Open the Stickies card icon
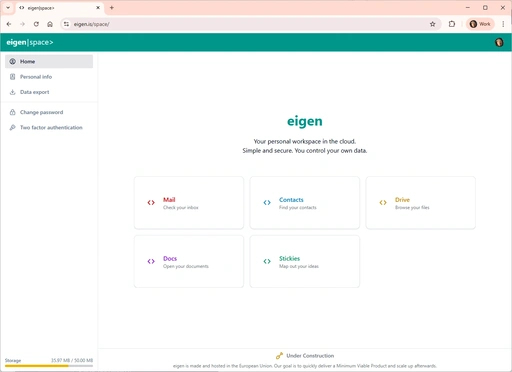This screenshot has height=372, width=512. [x=267, y=261]
